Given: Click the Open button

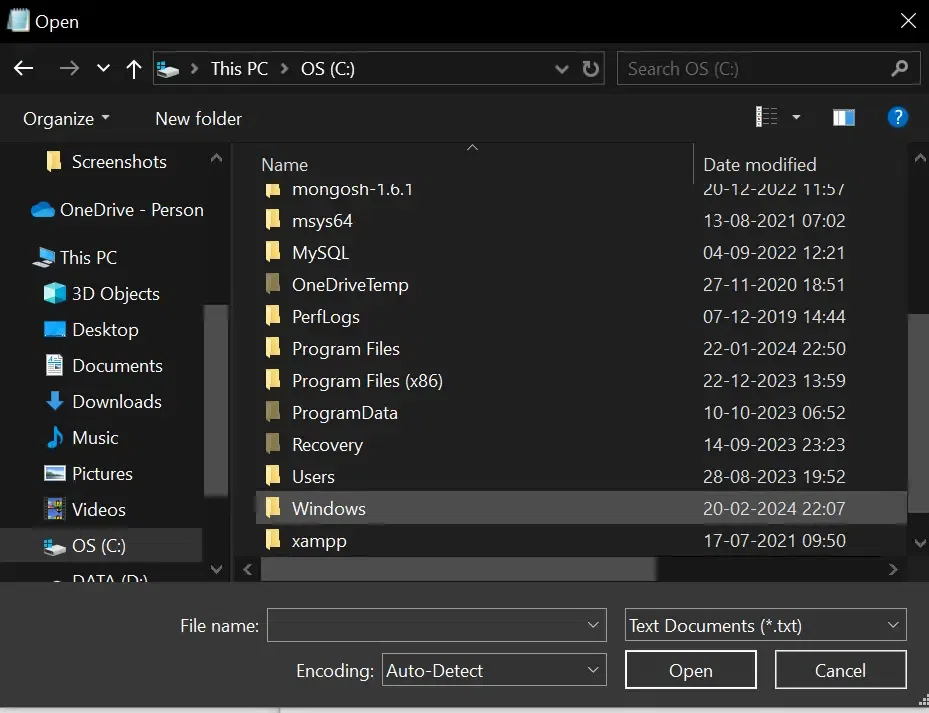Looking at the screenshot, I should pos(691,670).
